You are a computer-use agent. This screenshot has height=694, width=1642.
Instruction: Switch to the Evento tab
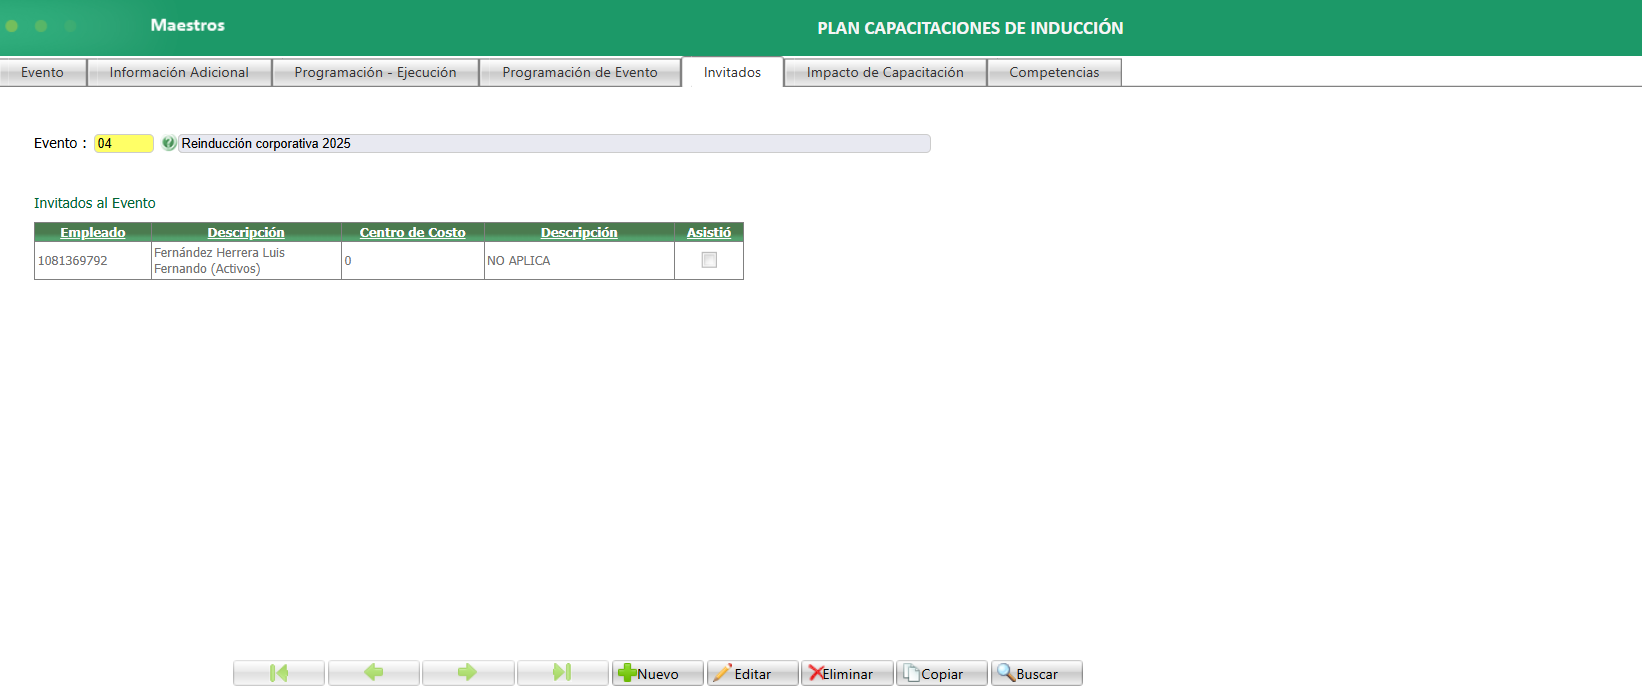[x=43, y=72]
